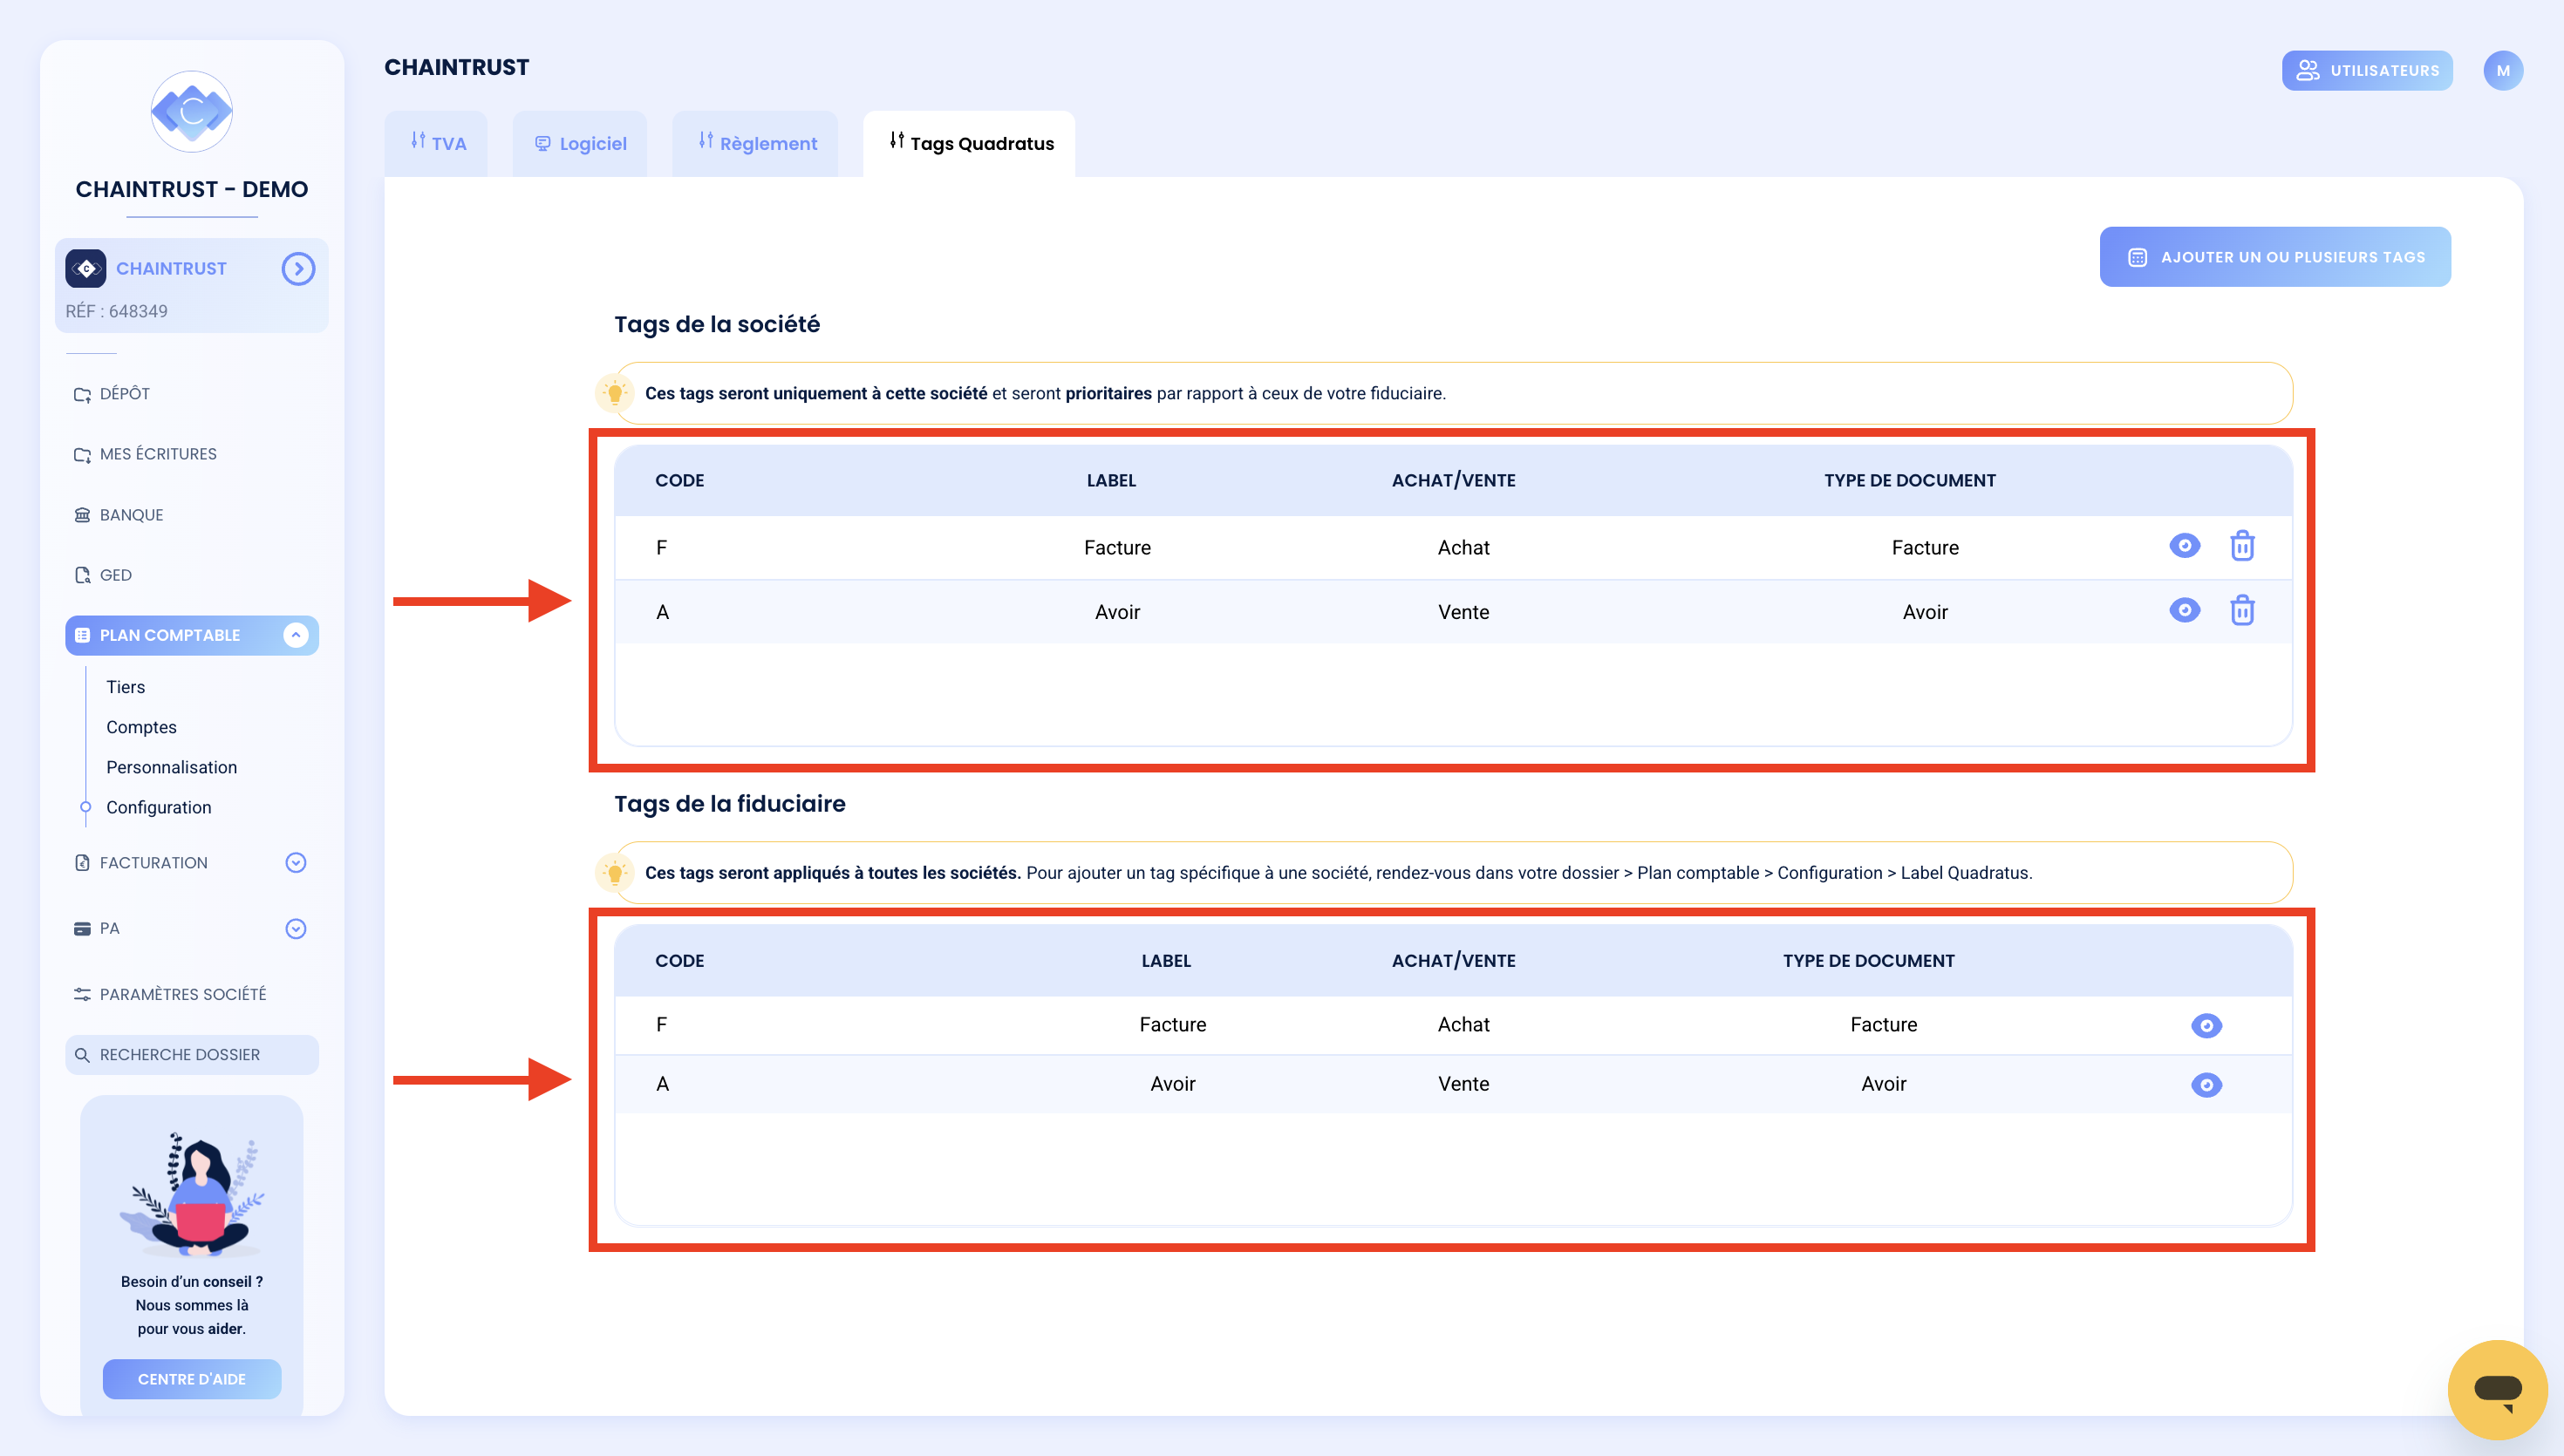The height and width of the screenshot is (1456, 2564).
Task: Open the DÉPÔT section
Action: click(124, 394)
